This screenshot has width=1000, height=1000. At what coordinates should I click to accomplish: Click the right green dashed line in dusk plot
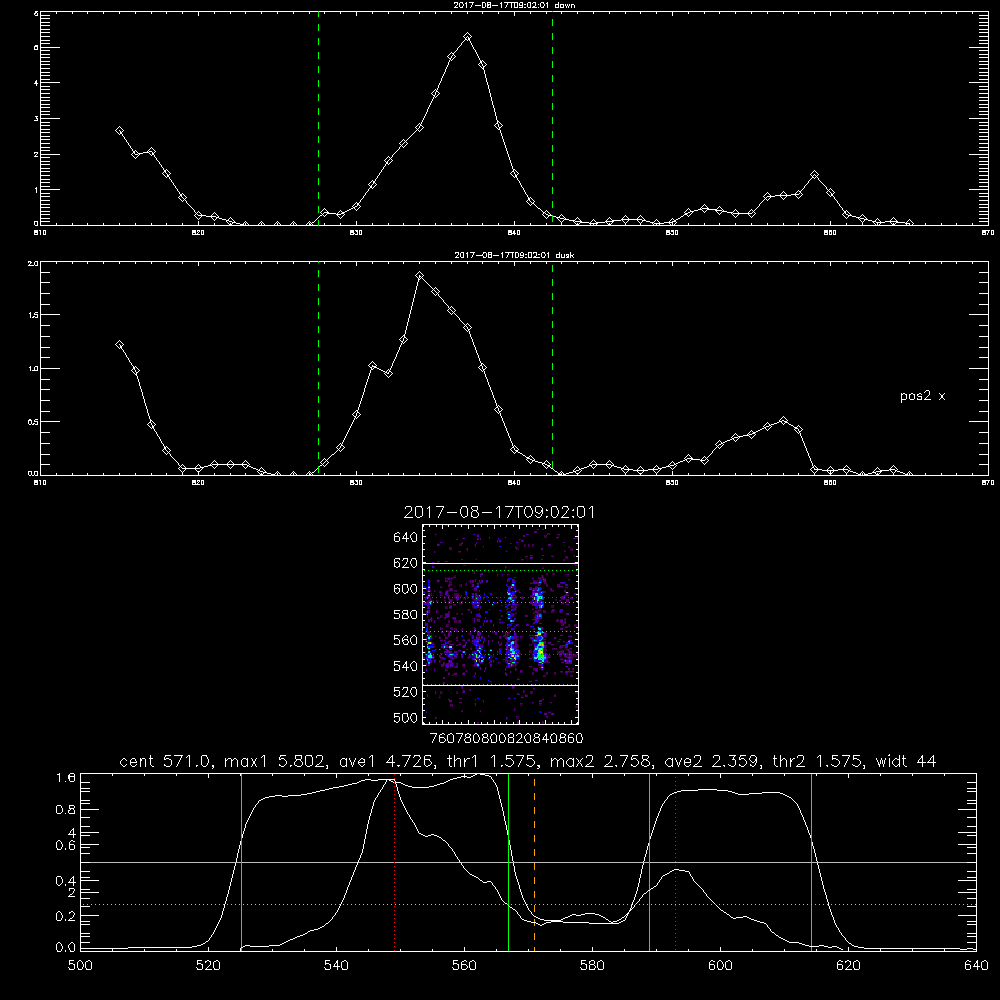pos(552,368)
